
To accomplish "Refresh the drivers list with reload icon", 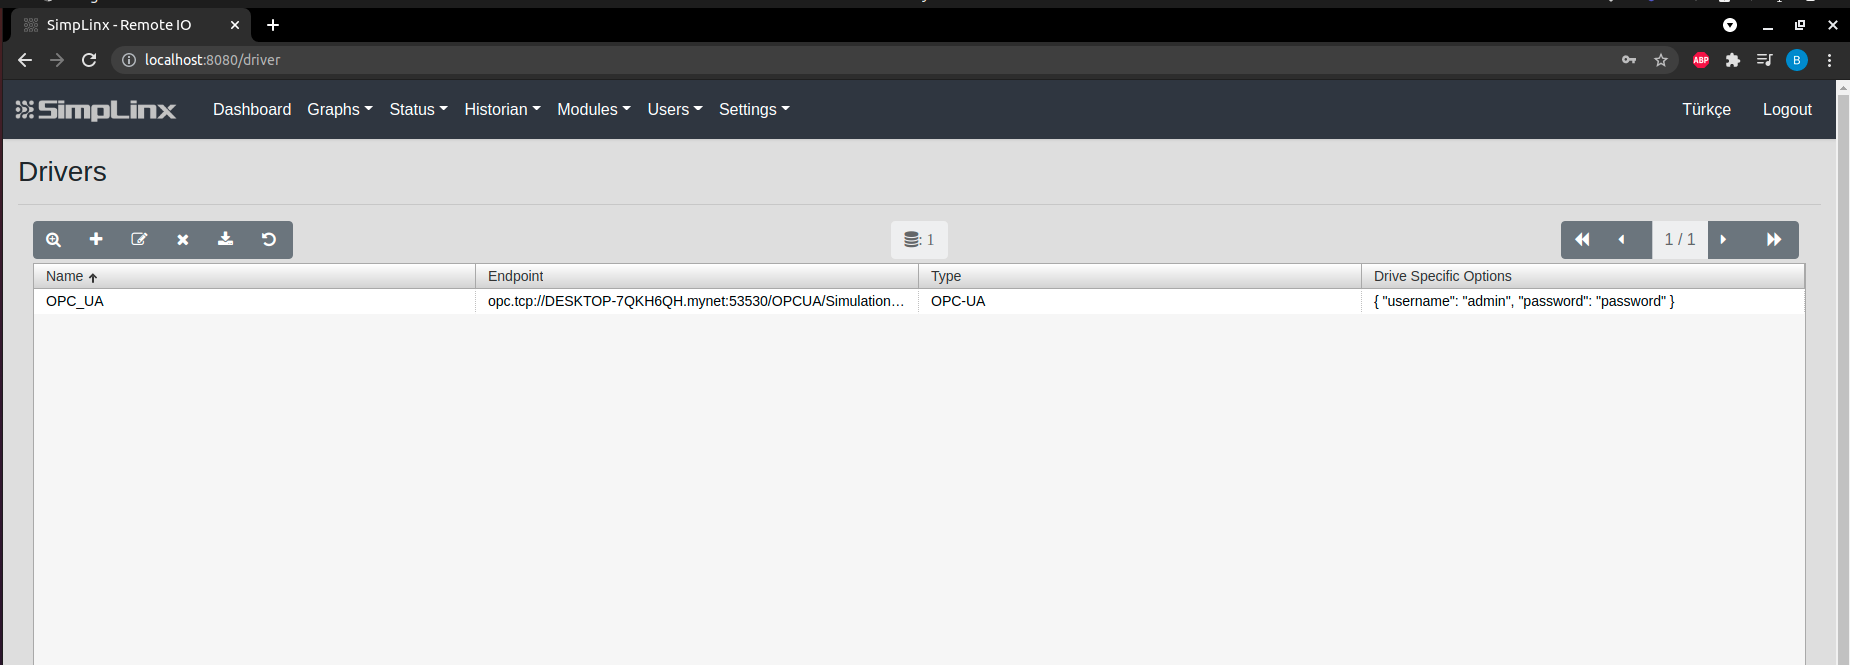I will (x=269, y=240).
